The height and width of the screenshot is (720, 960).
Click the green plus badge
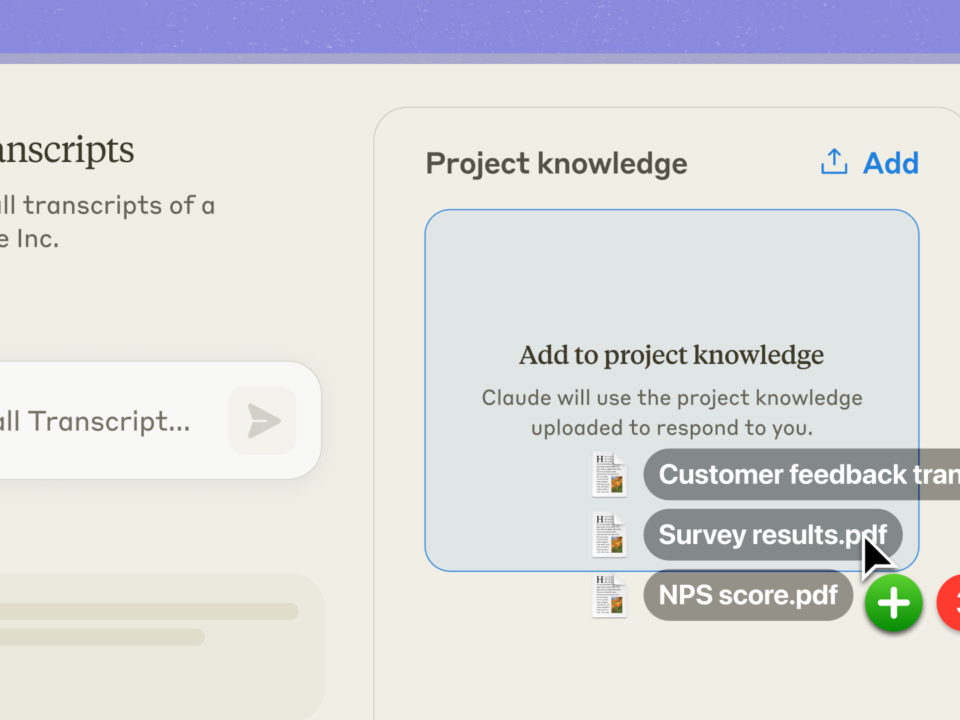click(893, 603)
